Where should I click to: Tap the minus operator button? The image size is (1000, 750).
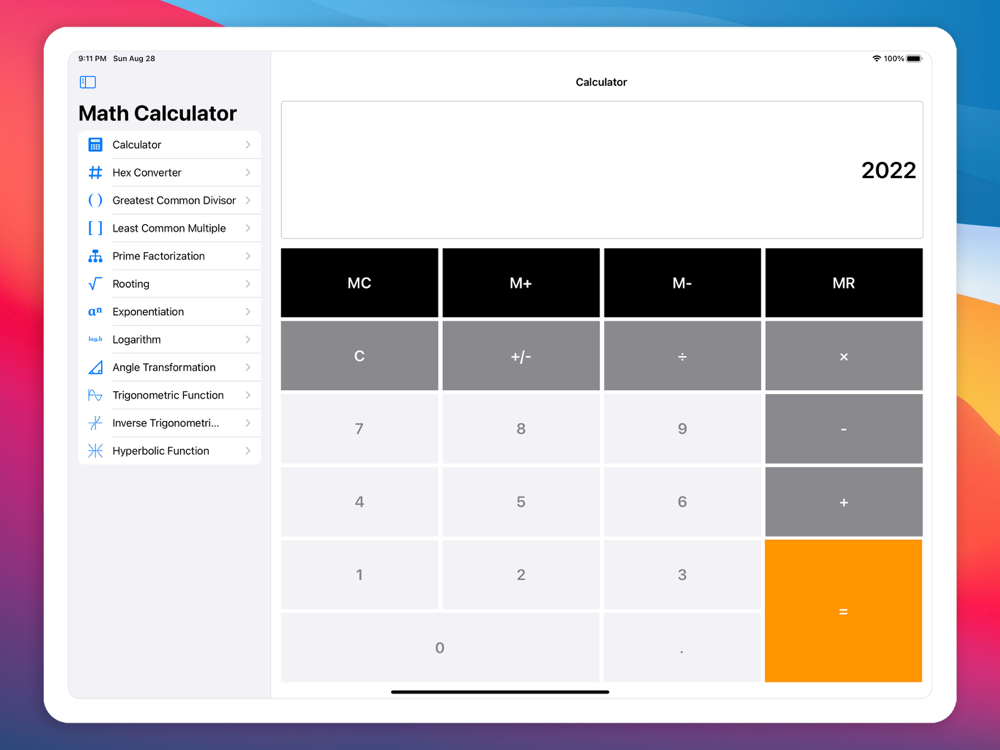tap(844, 429)
